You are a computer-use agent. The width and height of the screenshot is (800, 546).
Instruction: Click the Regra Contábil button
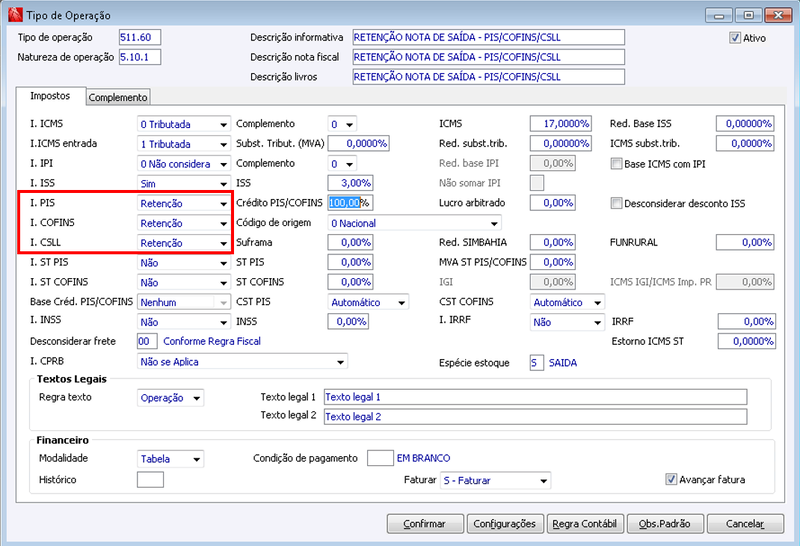(x=585, y=524)
